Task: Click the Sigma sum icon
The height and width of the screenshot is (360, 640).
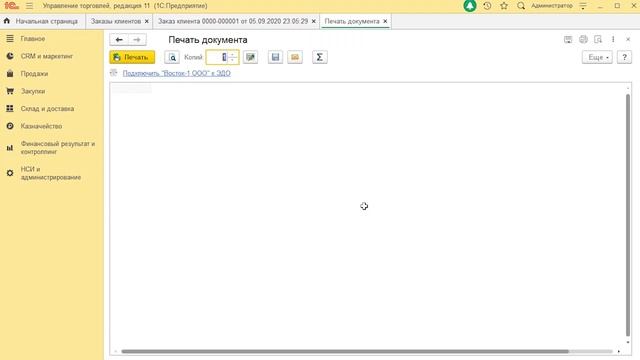Action: pyautogui.click(x=320, y=57)
